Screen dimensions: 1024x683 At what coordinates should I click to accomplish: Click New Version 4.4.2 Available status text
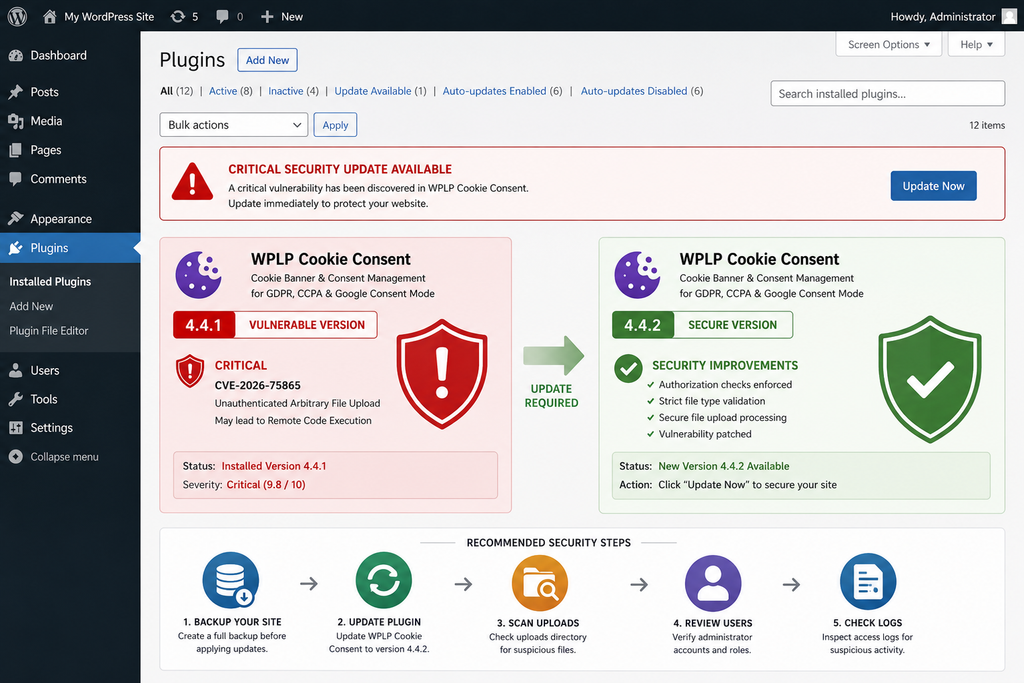724,466
